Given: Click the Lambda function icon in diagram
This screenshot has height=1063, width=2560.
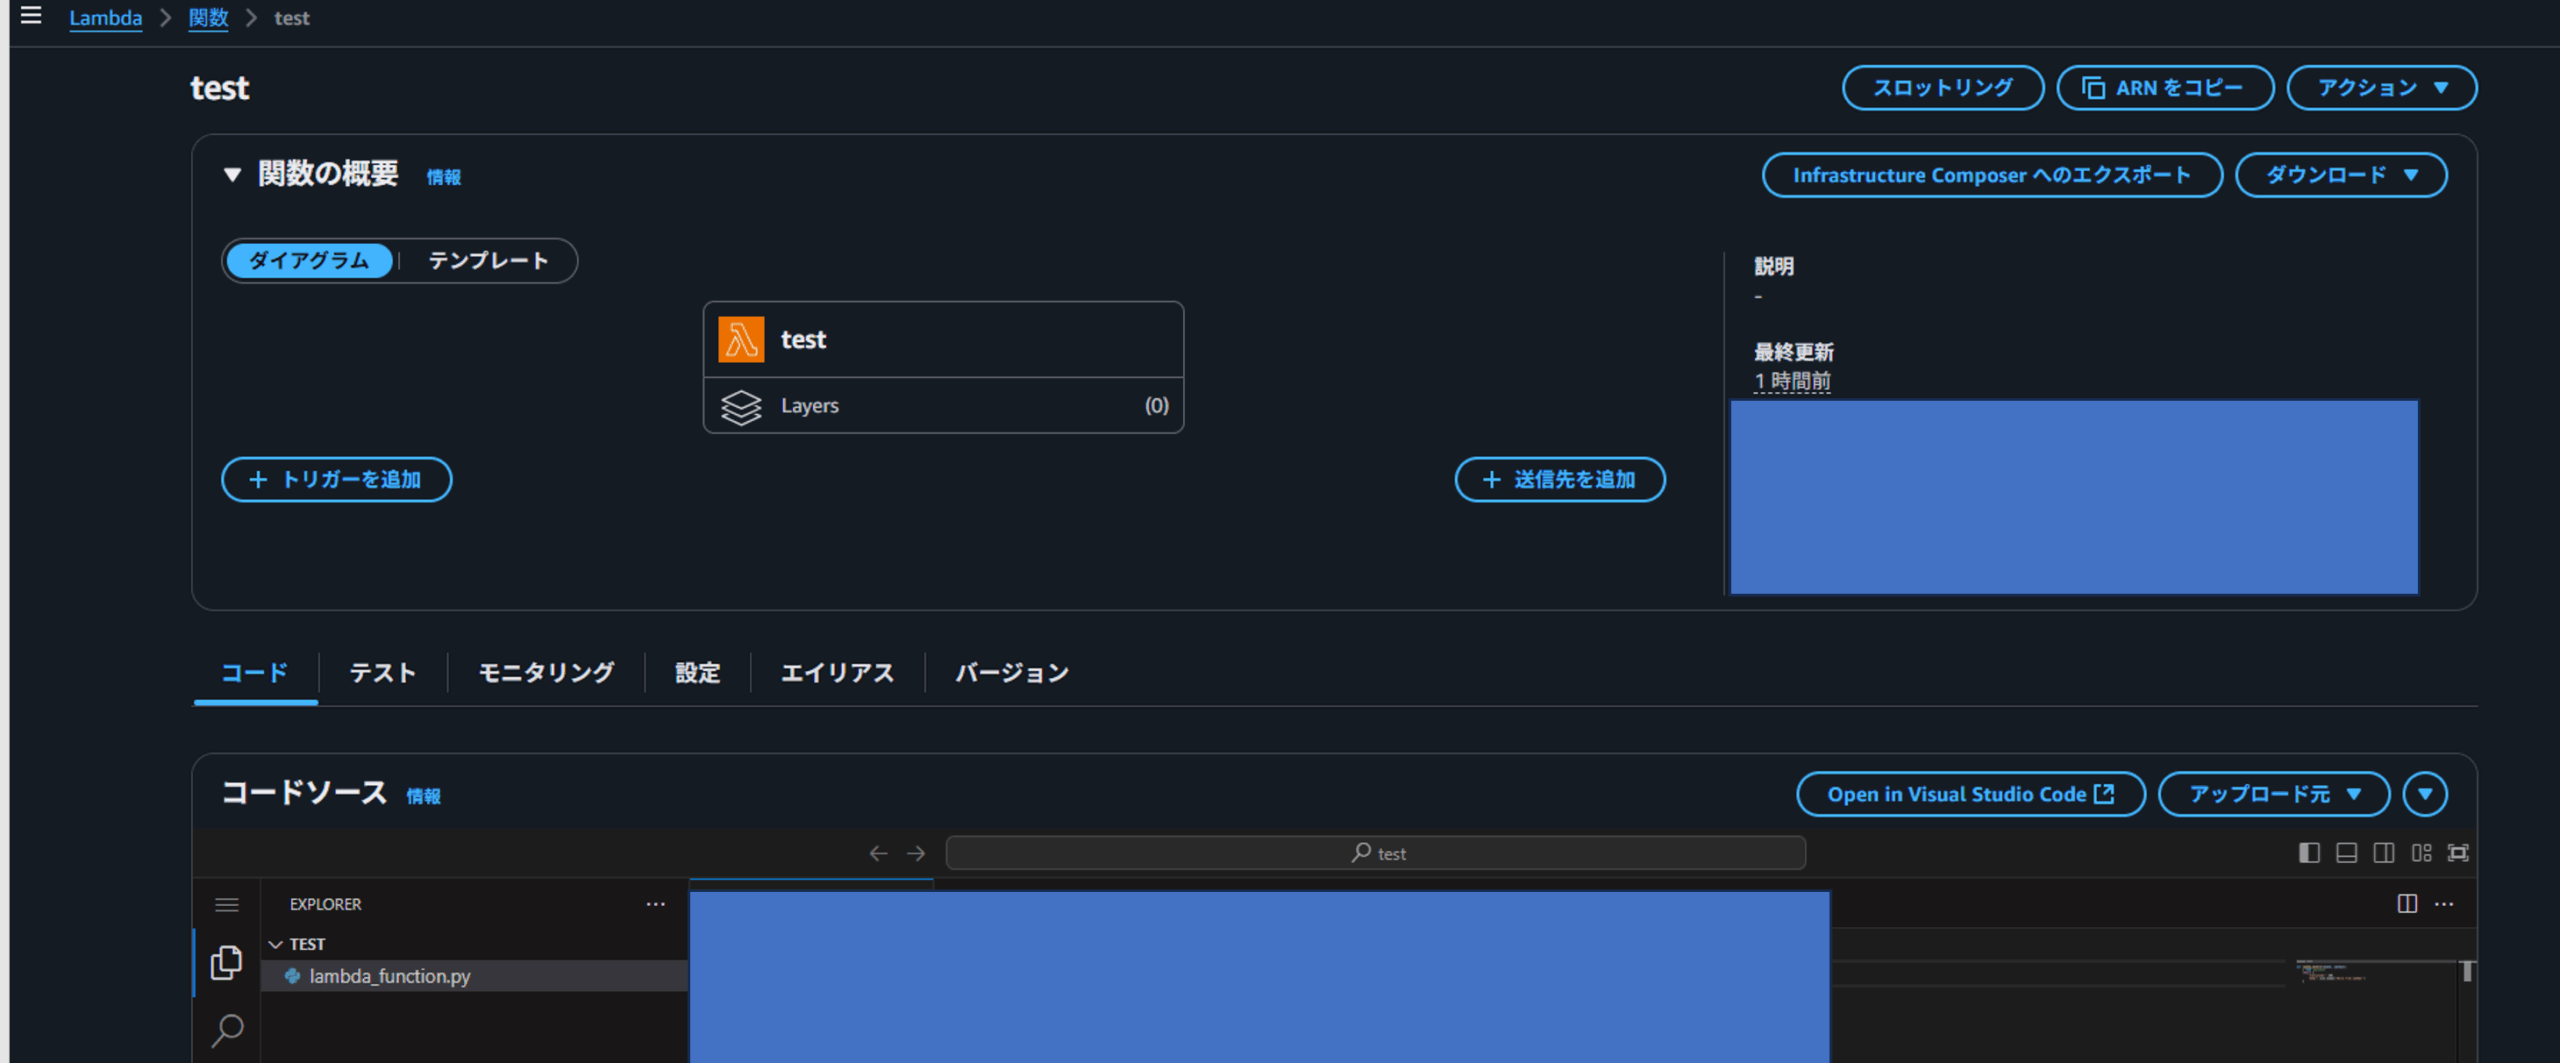Looking at the screenshot, I should (x=741, y=340).
